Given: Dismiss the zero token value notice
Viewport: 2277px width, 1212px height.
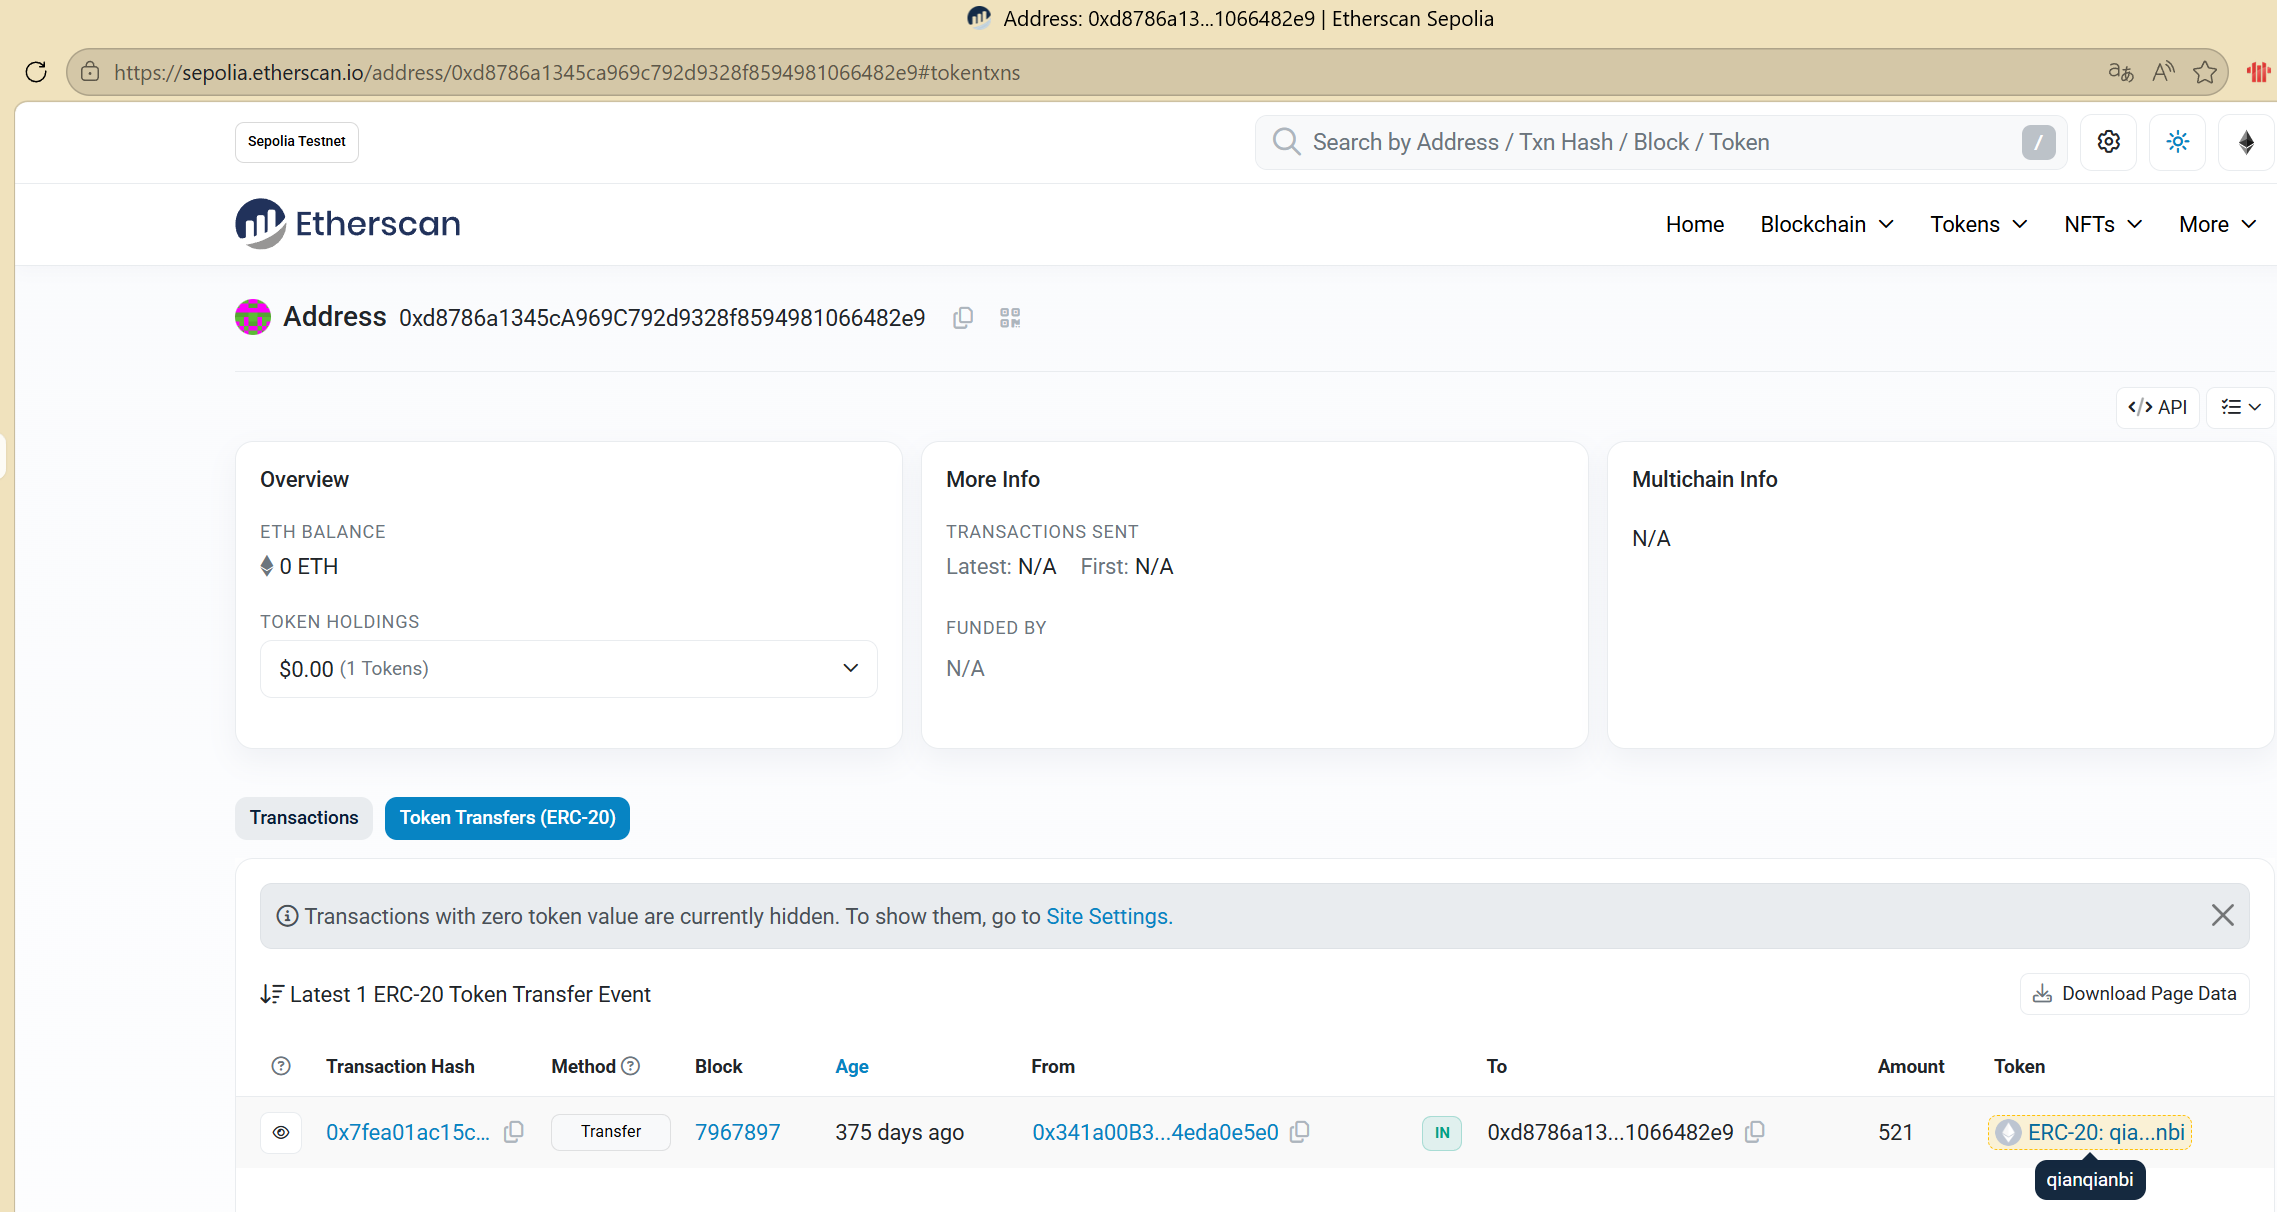Looking at the screenshot, I should point(2222,915).
